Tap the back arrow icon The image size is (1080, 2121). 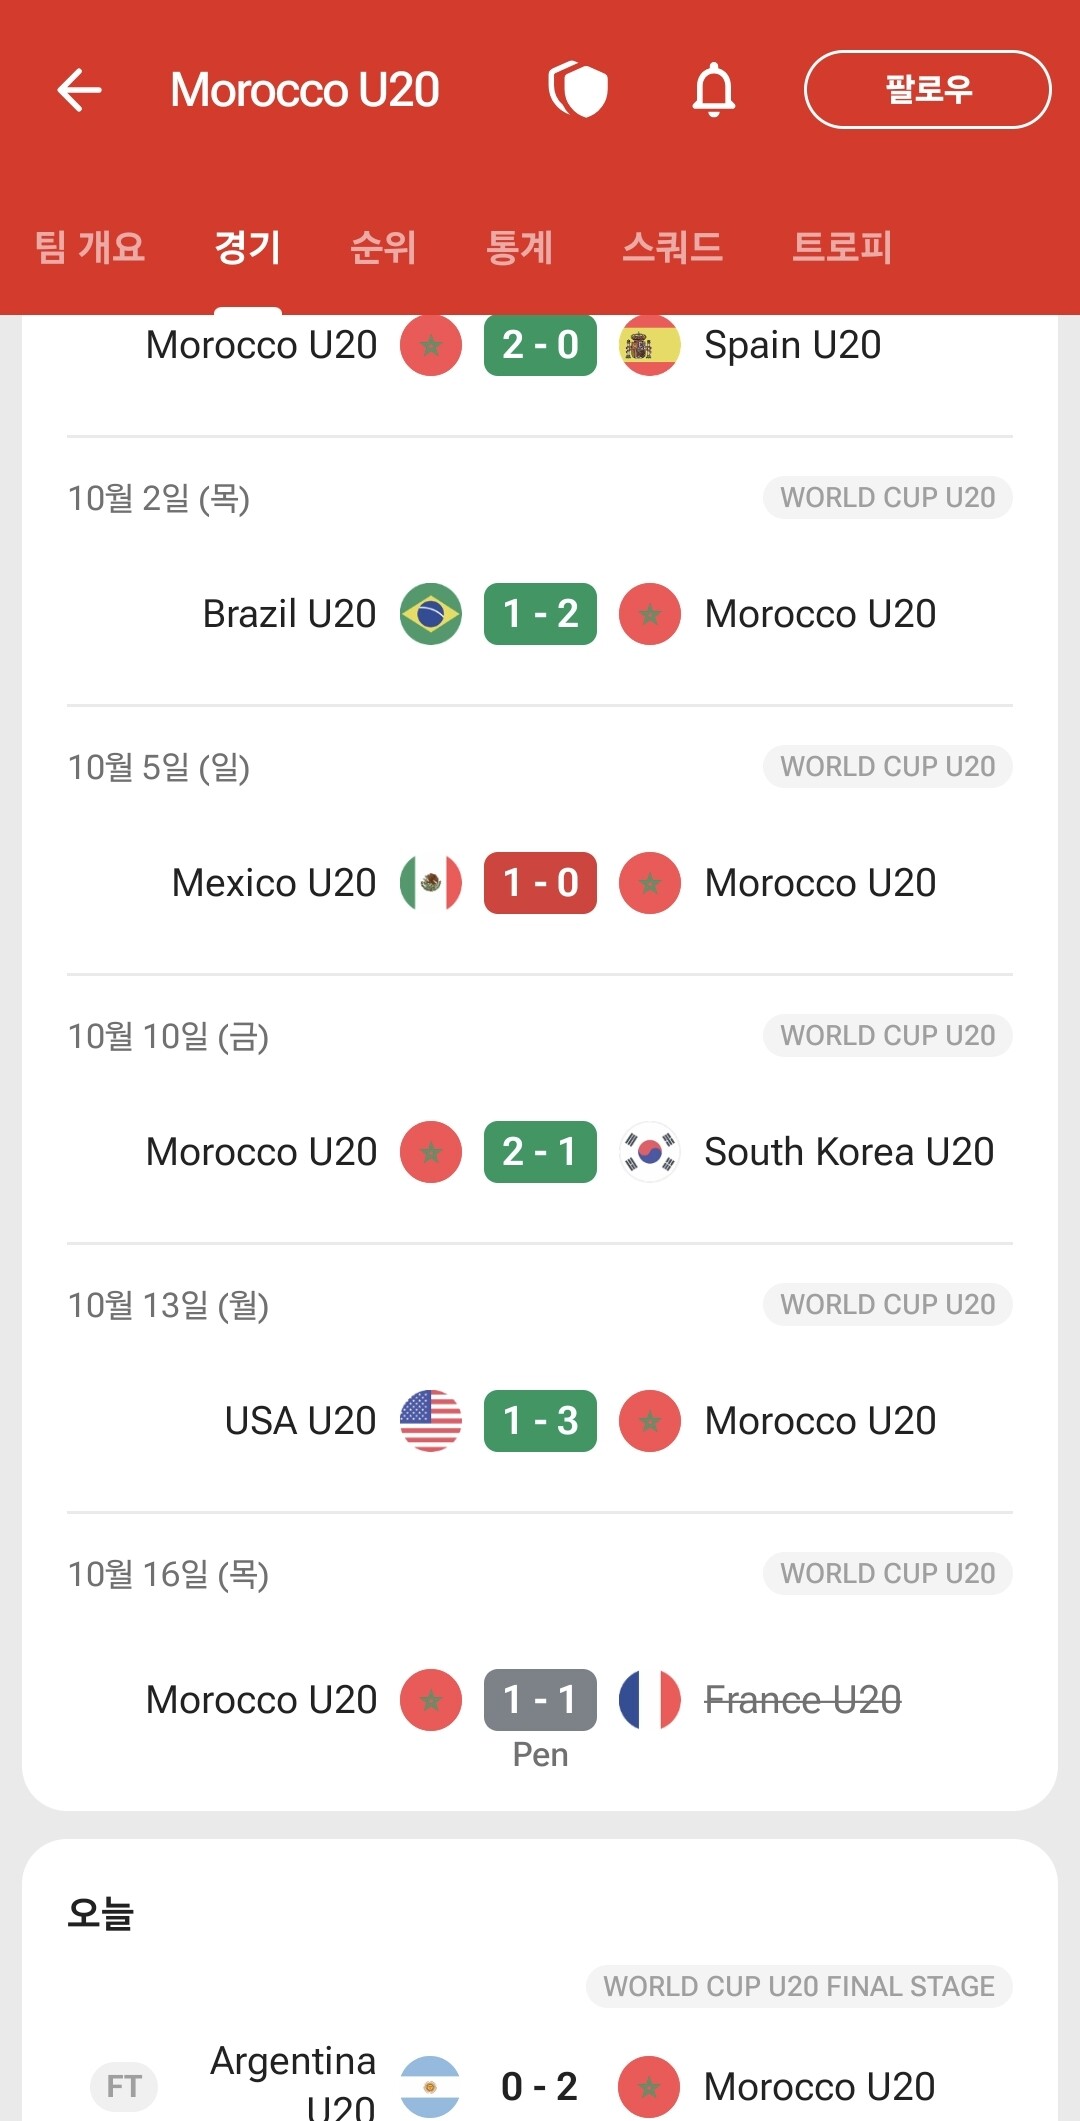point(80,90)
